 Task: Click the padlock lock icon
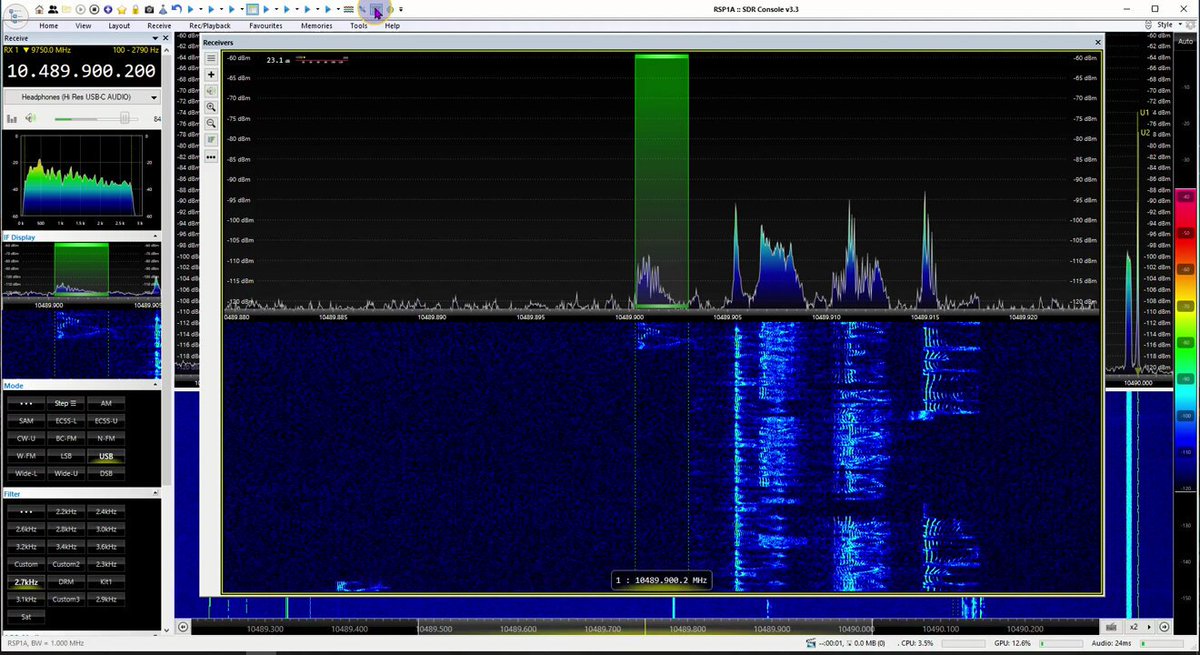(x=135, y=9)
